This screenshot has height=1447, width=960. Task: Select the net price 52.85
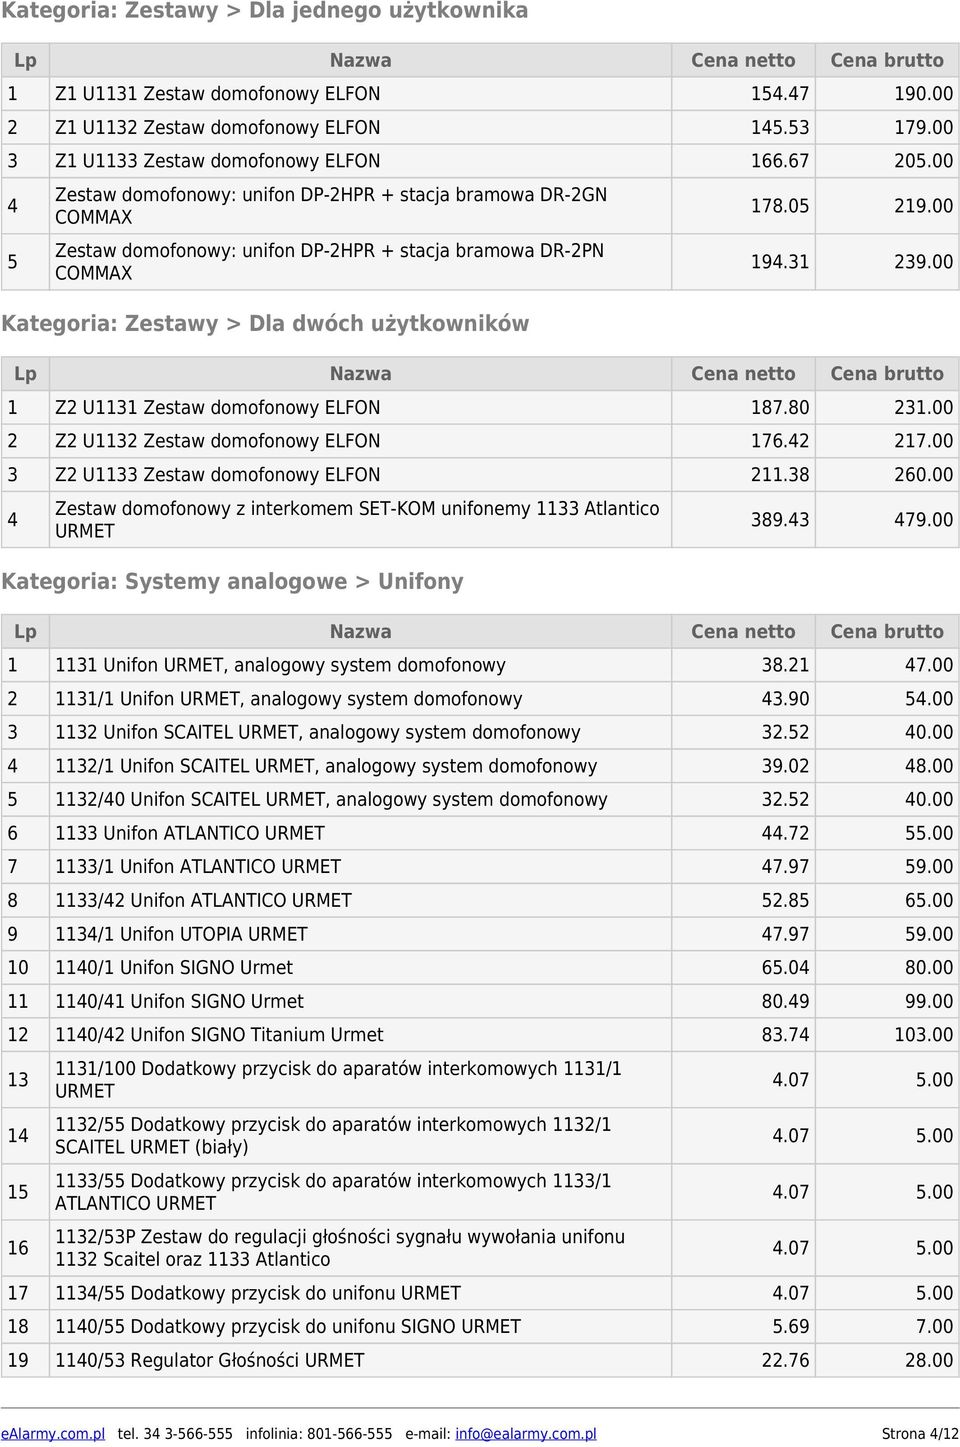click(785, 901)
